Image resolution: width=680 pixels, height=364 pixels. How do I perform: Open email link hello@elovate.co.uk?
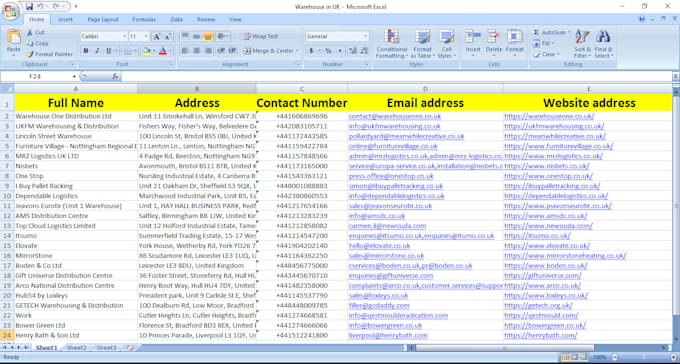pyautogui.click(x=379, y=246)
